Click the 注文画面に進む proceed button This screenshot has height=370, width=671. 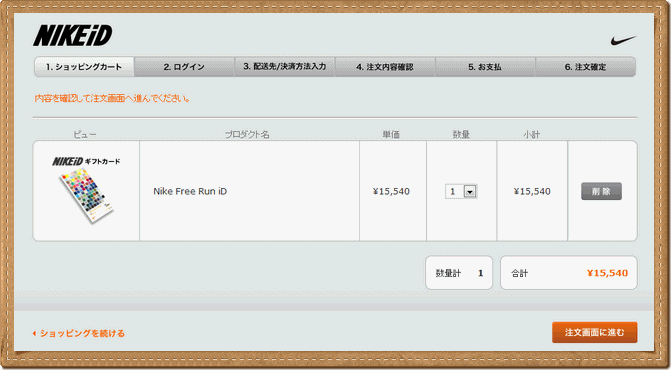tap(594, 332)
